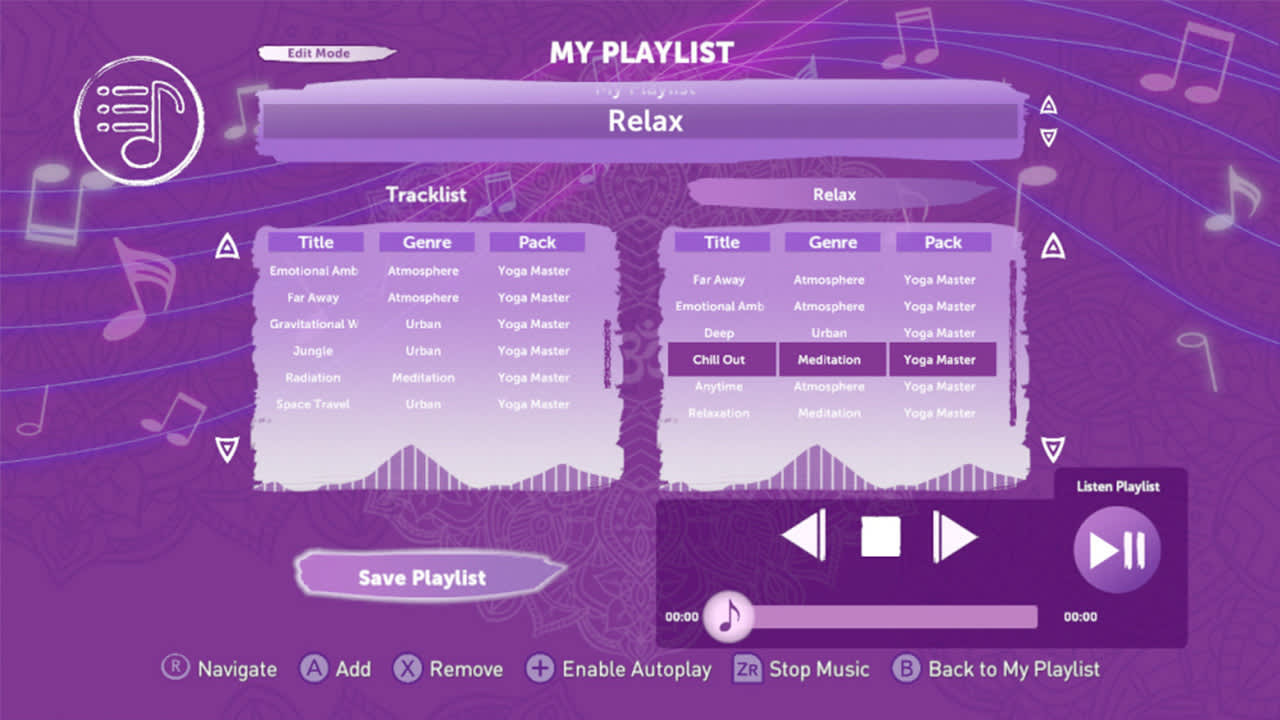1280x720 pixels.
Task: Click the R Navigate hint icon
Action: tap(176, 668)
